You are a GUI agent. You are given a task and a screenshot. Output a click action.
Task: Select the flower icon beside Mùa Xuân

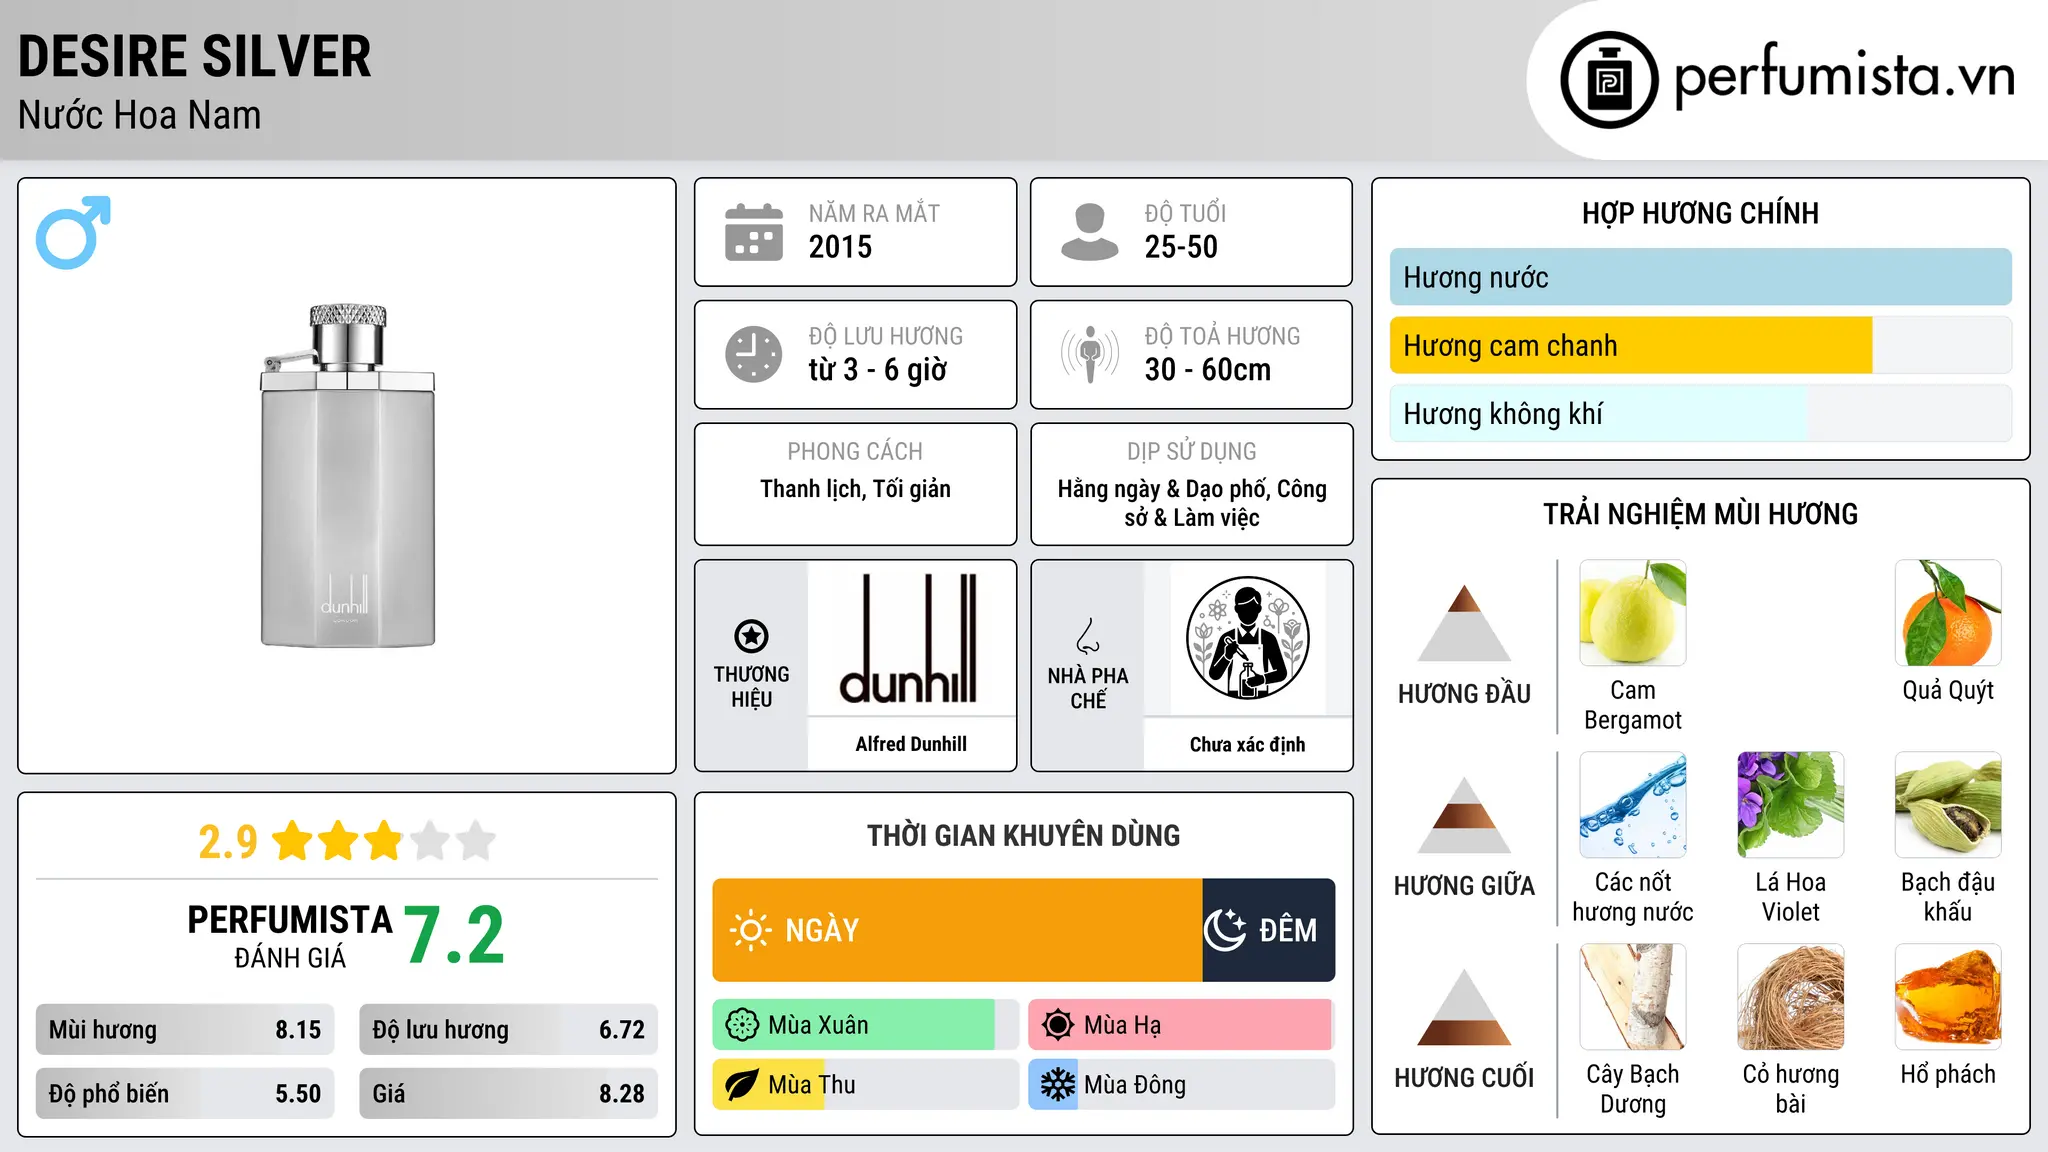742,1025
